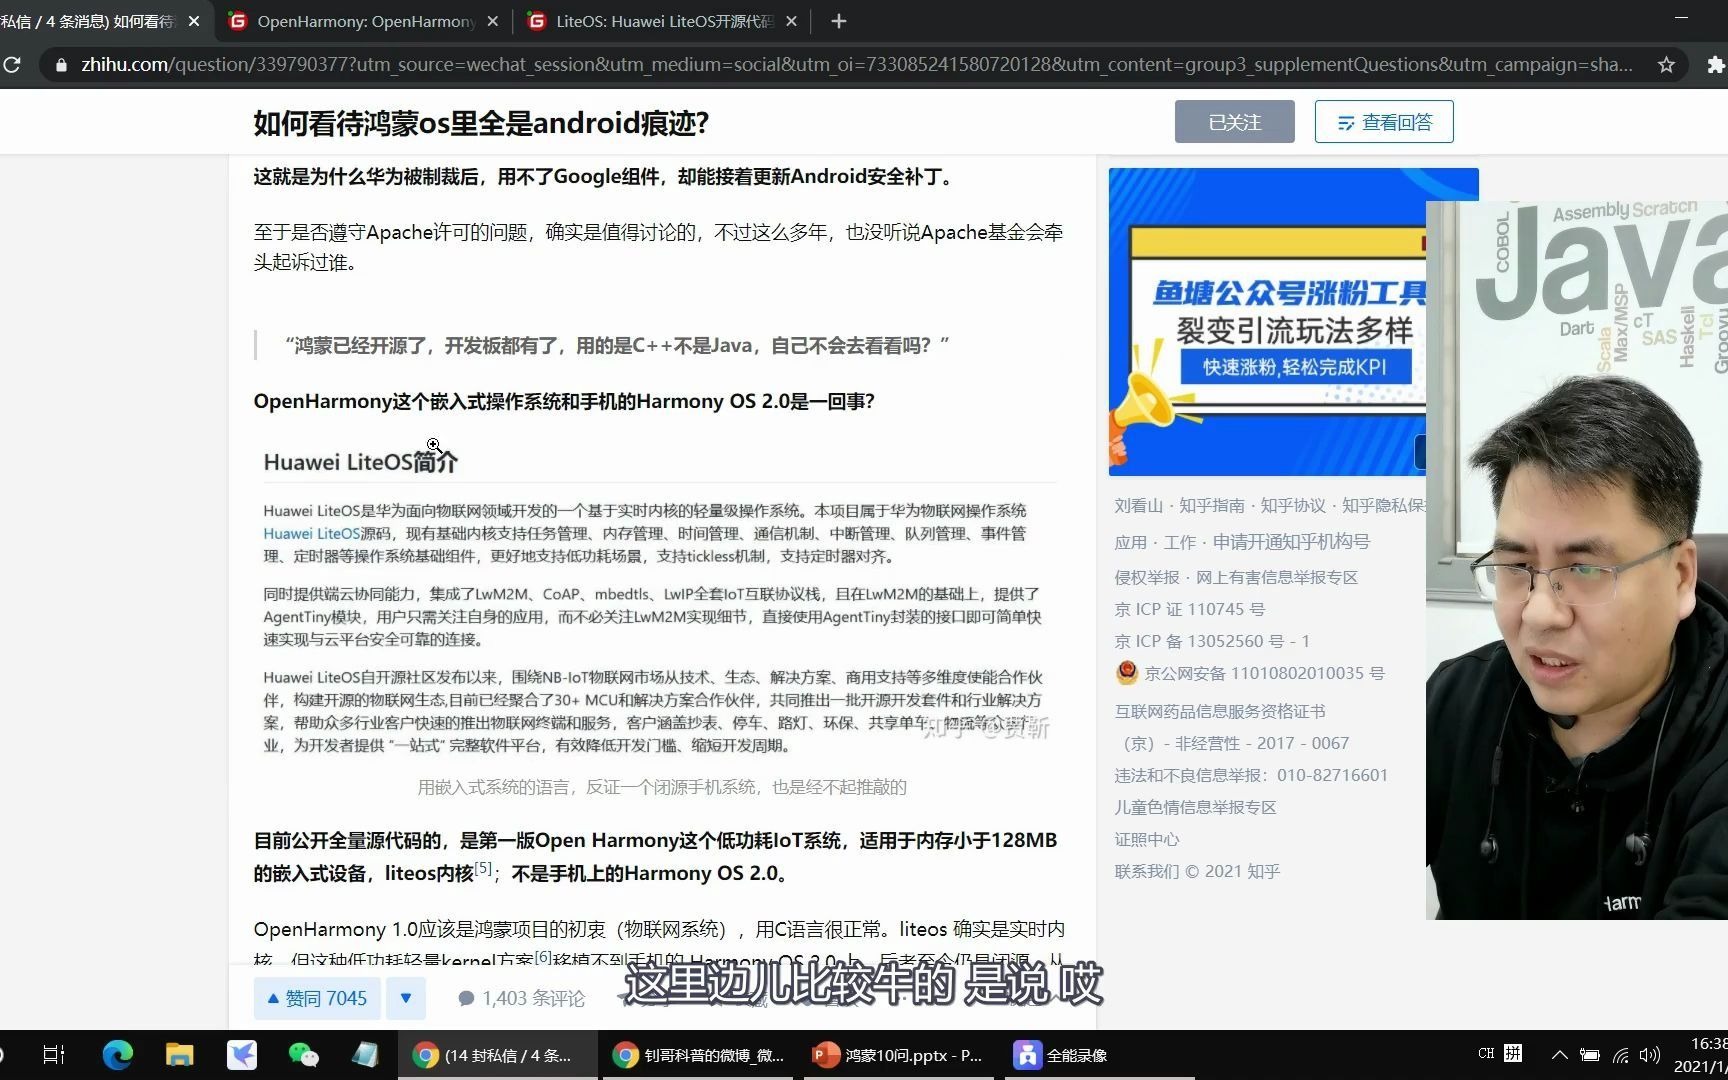The width and height of the screenshot is (1728, 1080).
Task: Switch to Chrome window 14 封私信
Action: (x=496, y=1055)
